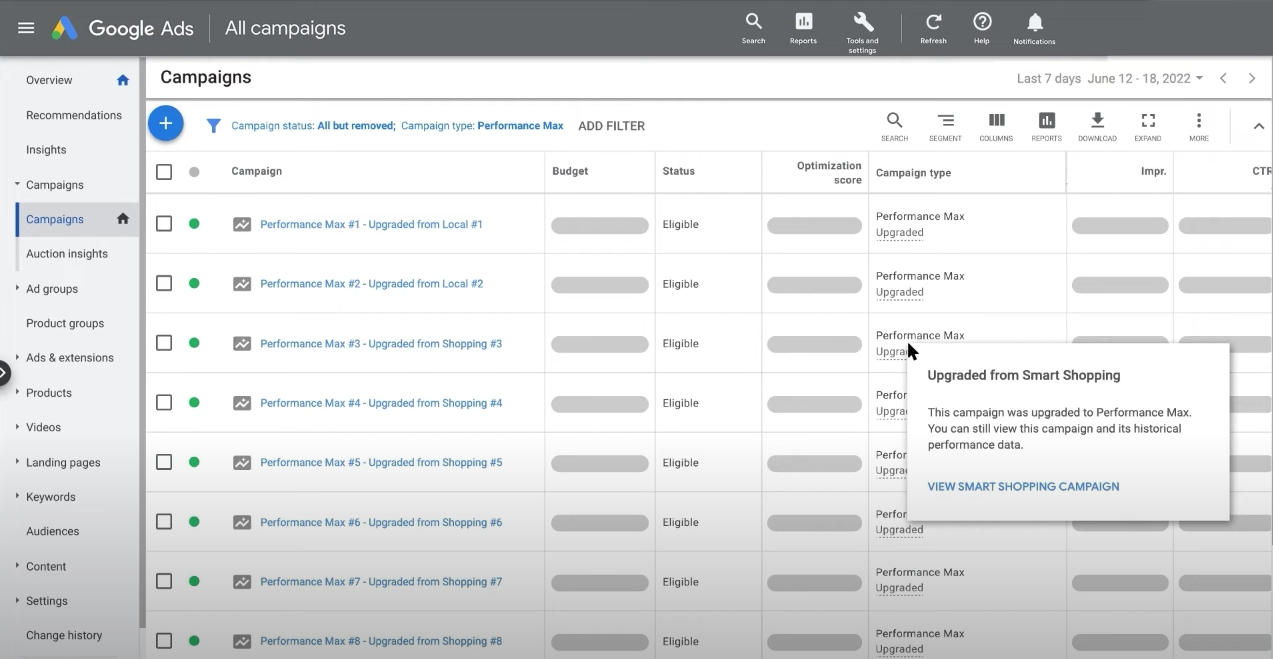The image size is (1273, 659).
Task: Open Search in the top bar
Action: click(754, 28)
